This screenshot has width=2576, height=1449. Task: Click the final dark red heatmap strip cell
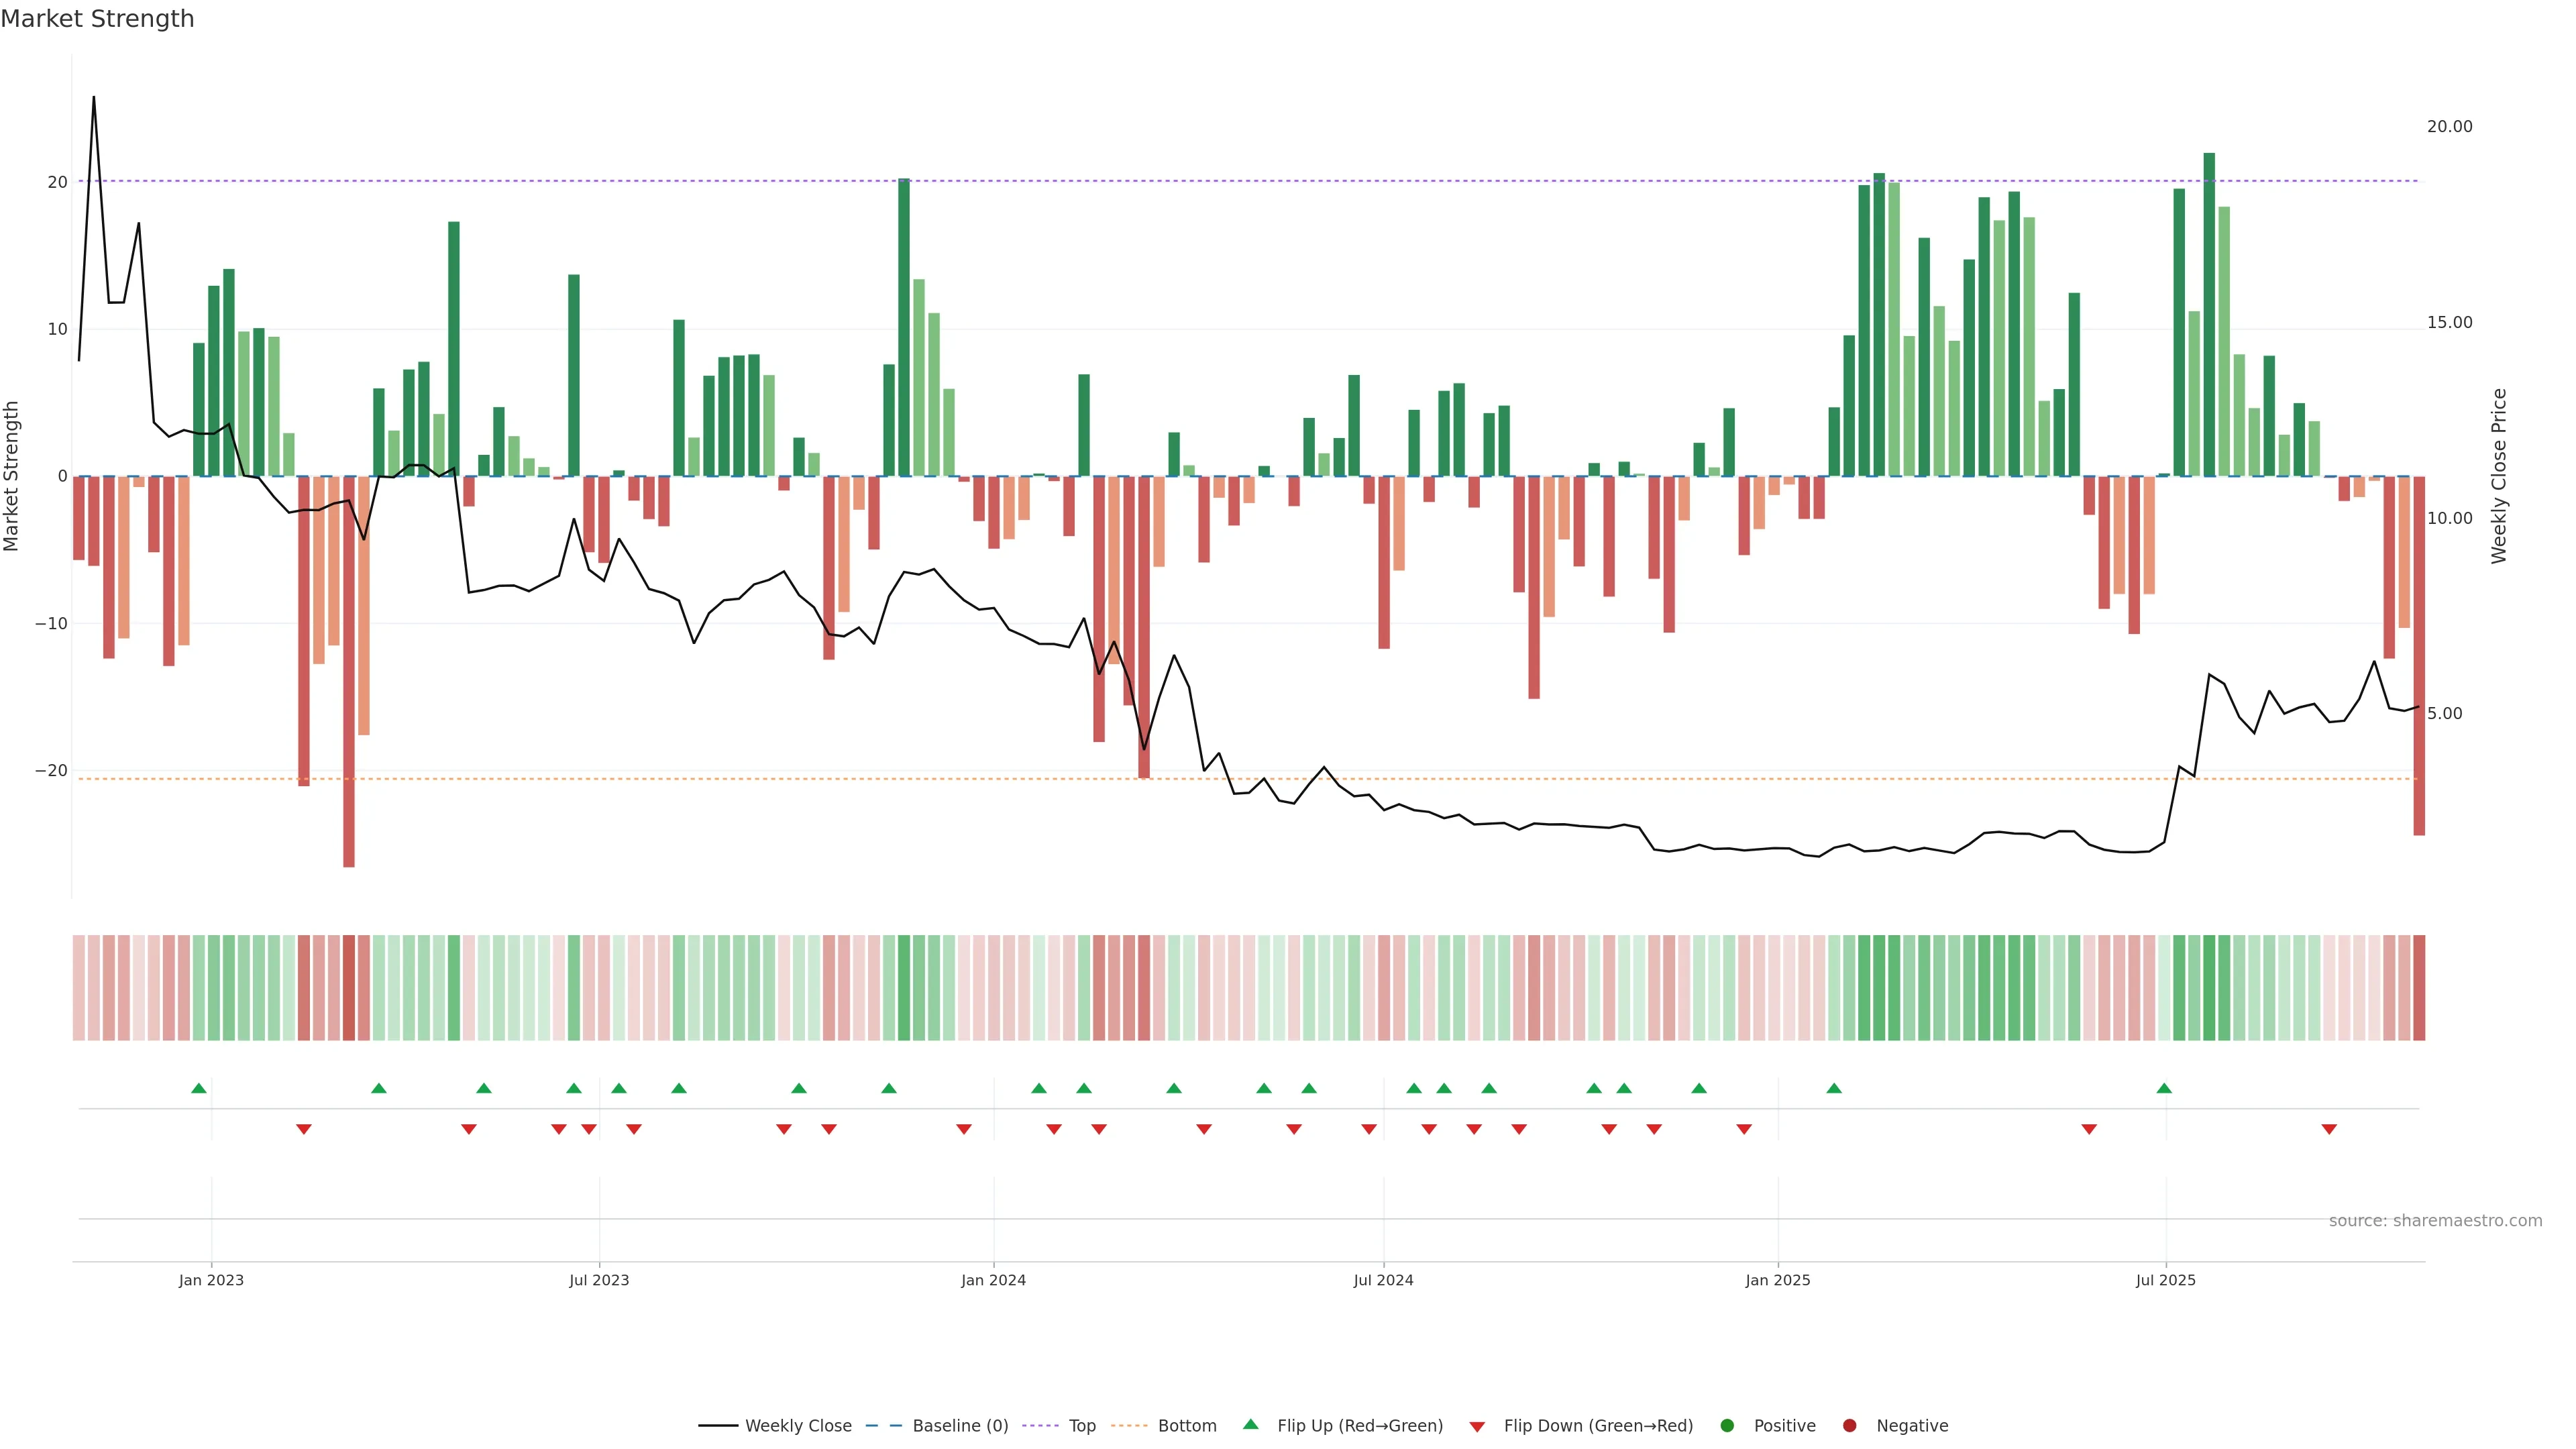pos(2419,987)
